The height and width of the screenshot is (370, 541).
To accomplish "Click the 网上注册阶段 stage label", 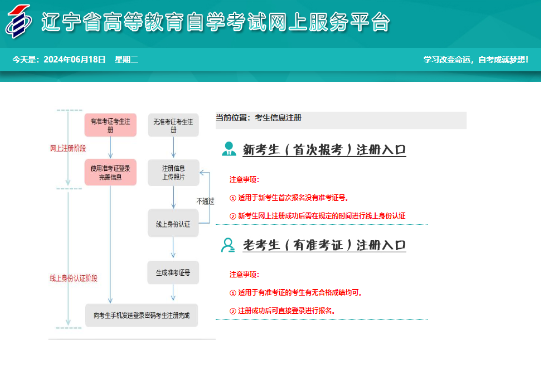I will point(68,148).
